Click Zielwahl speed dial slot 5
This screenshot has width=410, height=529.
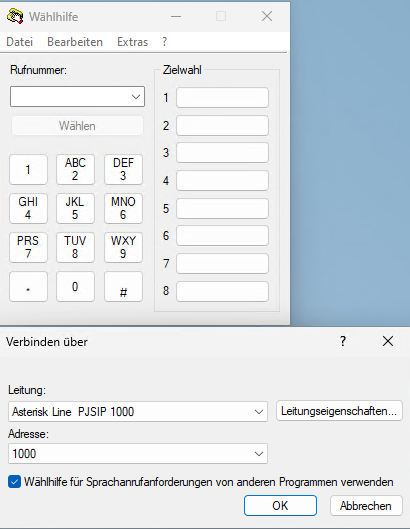(x=222, y=208)
